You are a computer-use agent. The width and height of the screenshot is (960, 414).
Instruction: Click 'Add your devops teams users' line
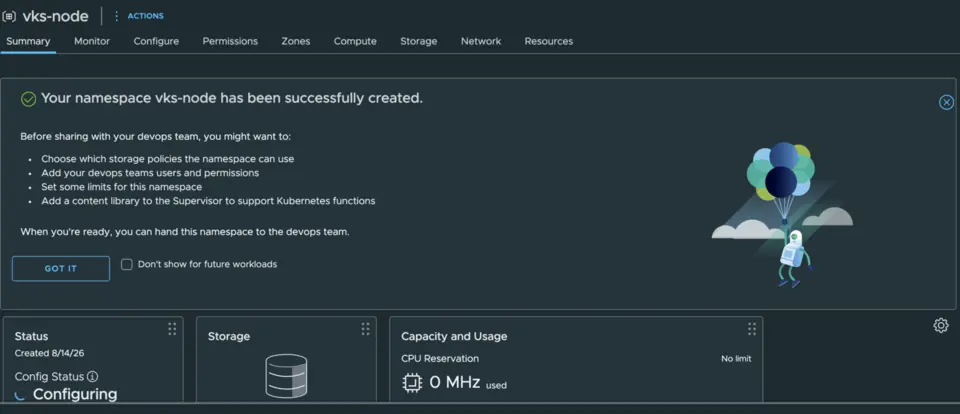point(150,173)
